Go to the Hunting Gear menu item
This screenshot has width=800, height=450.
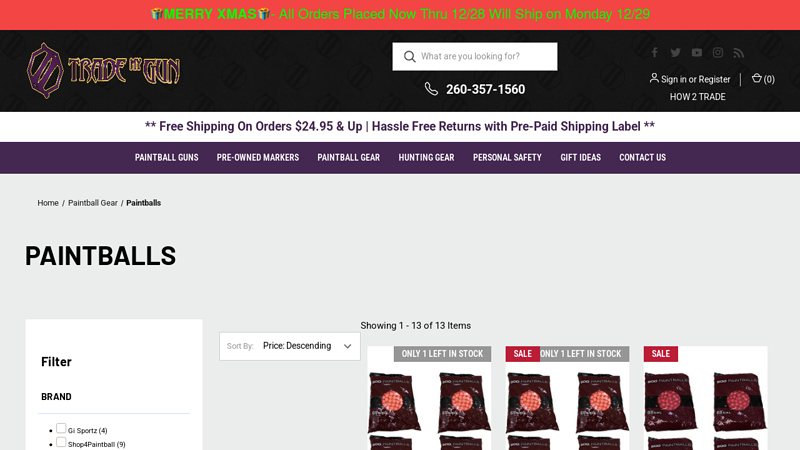[426, 158]
